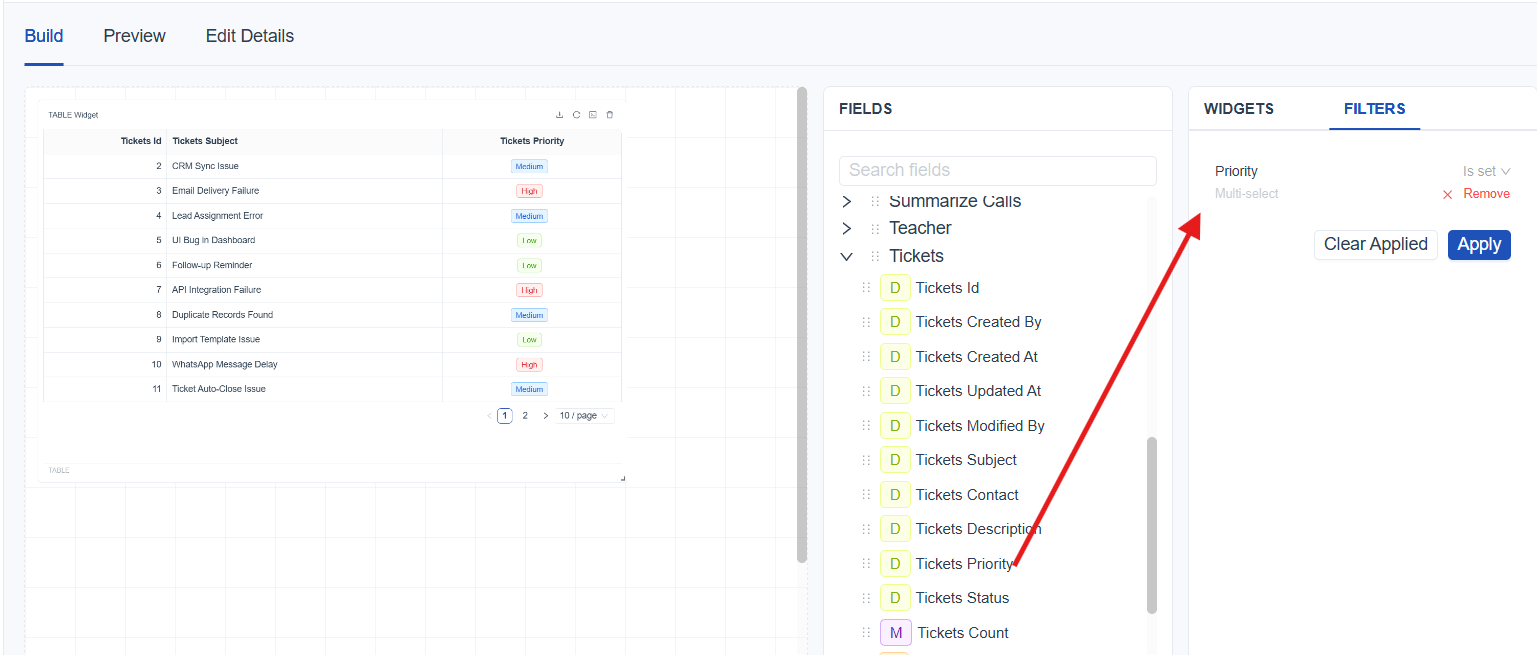
Task: Open the query console icon on the table widget
Action: coord(593,115)
